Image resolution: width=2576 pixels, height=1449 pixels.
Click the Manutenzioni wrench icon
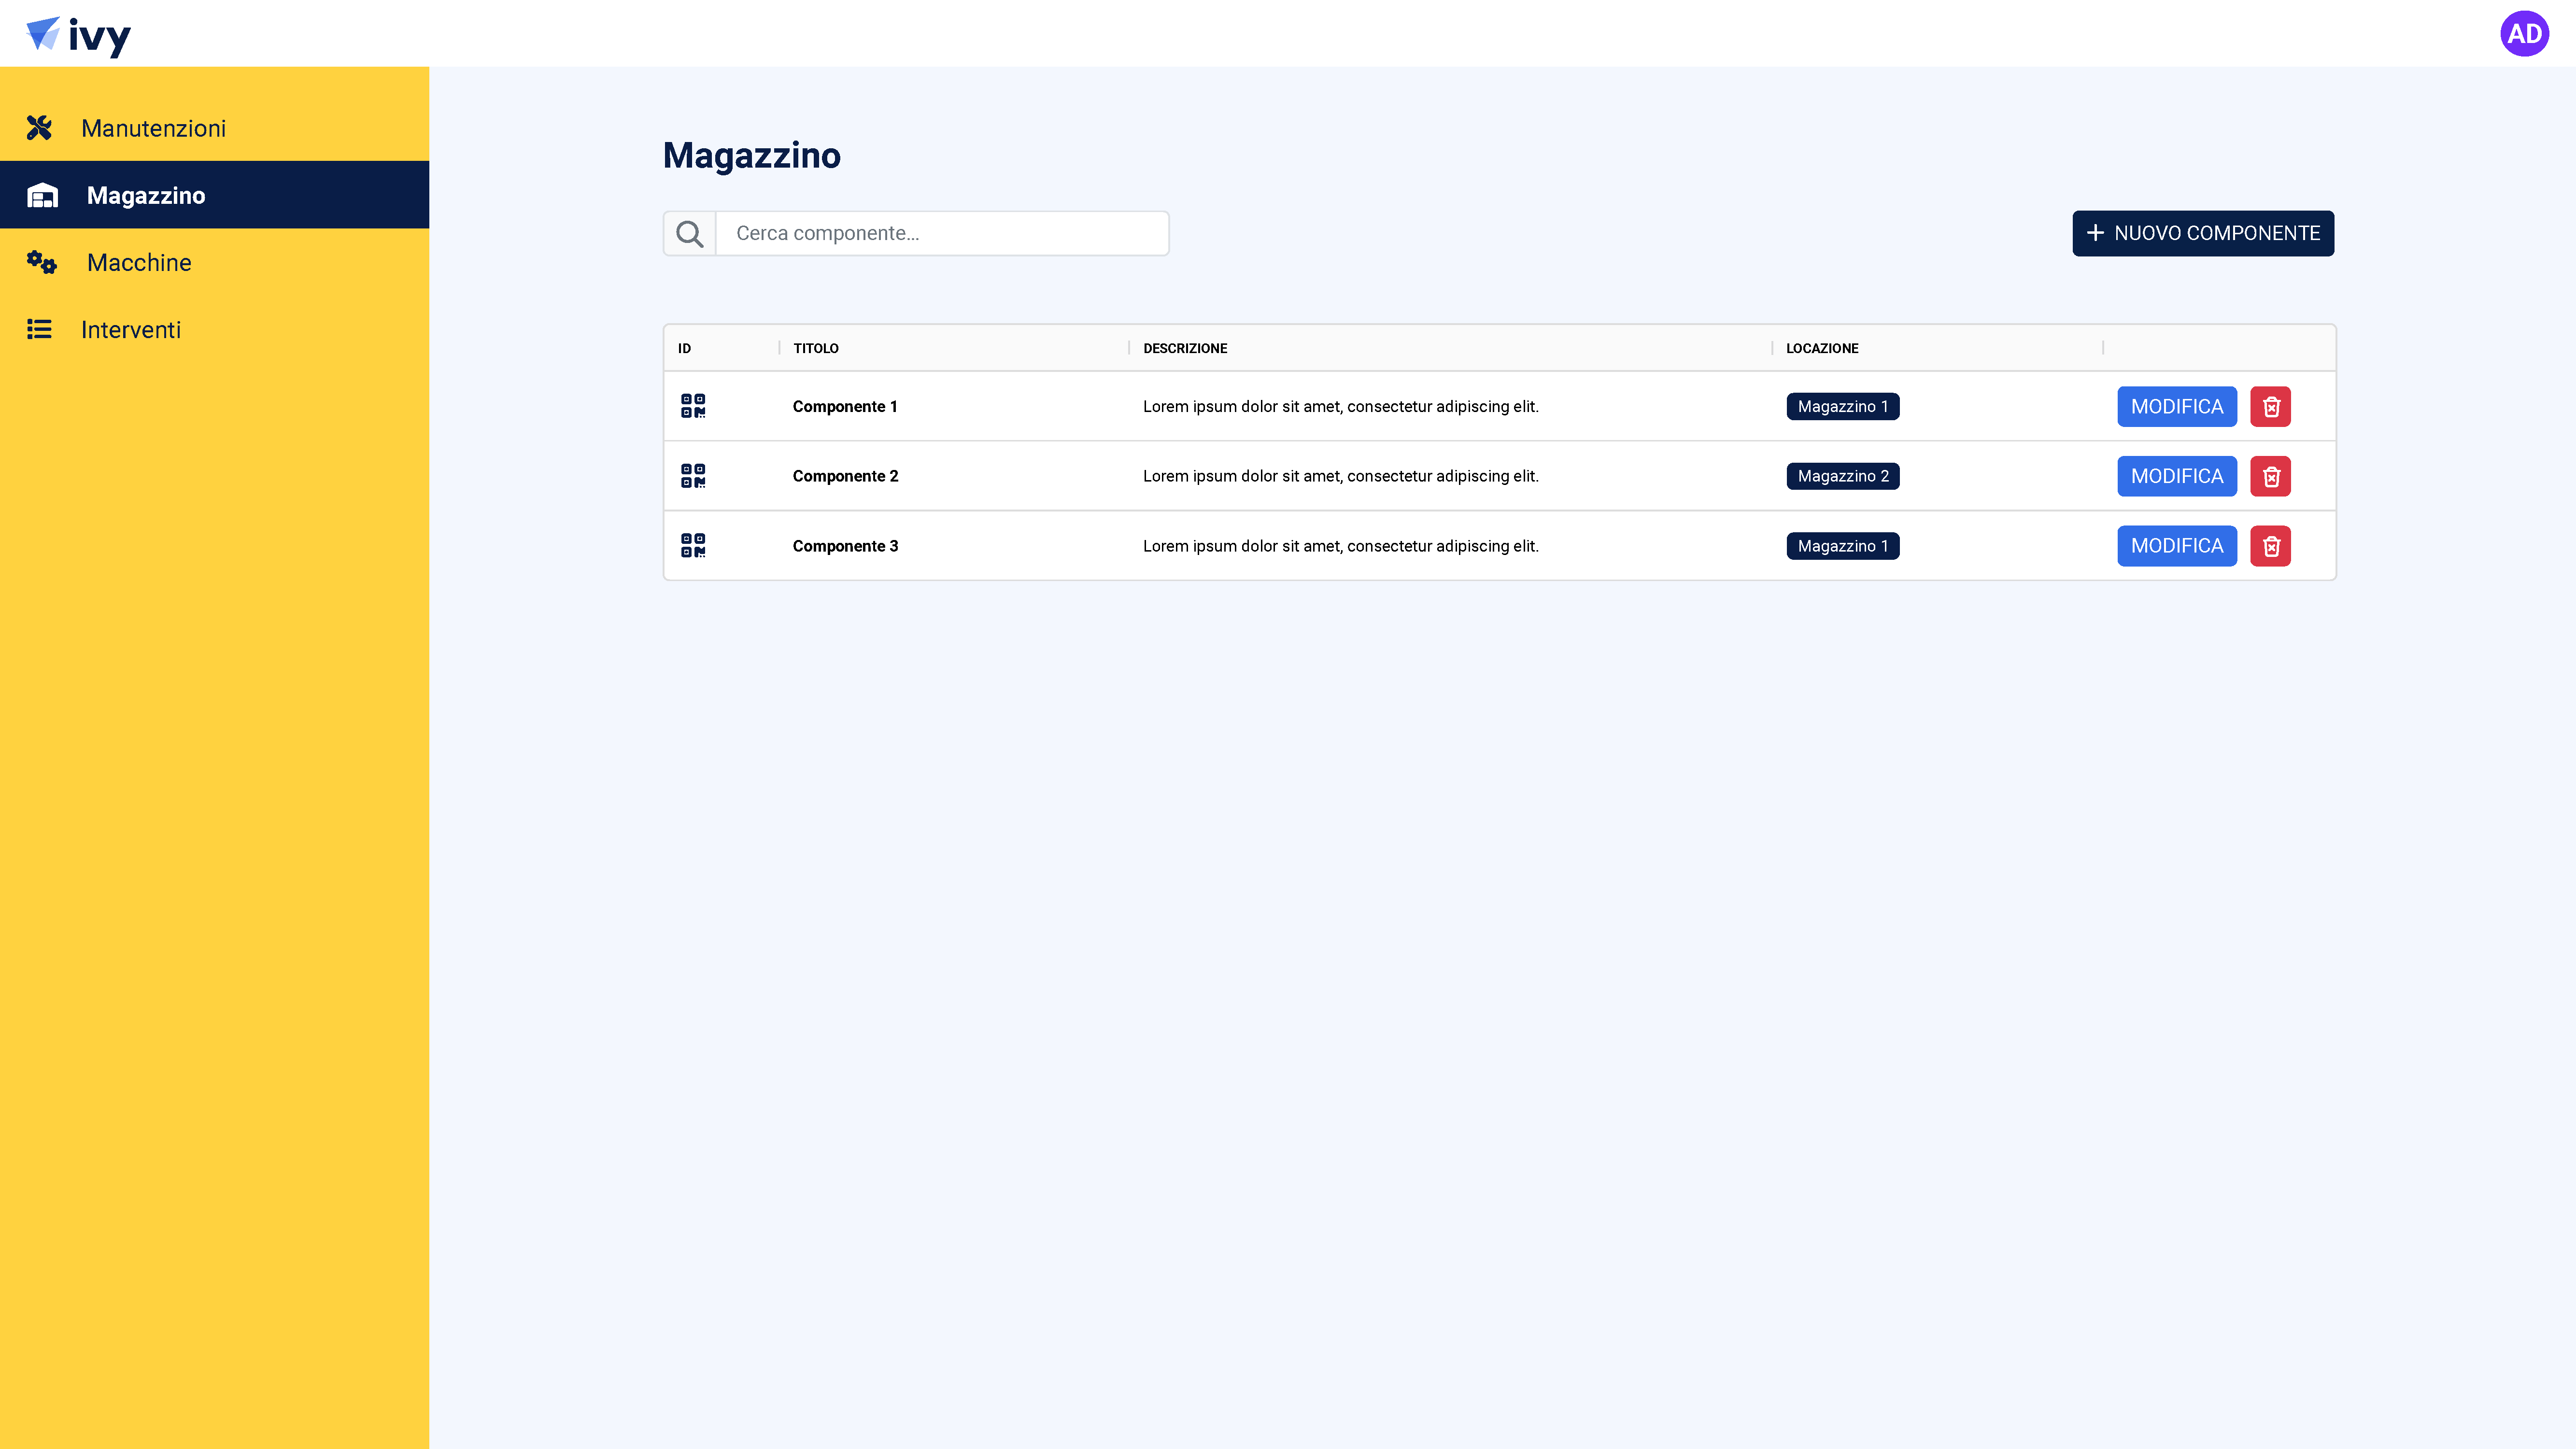coord(39,128)
